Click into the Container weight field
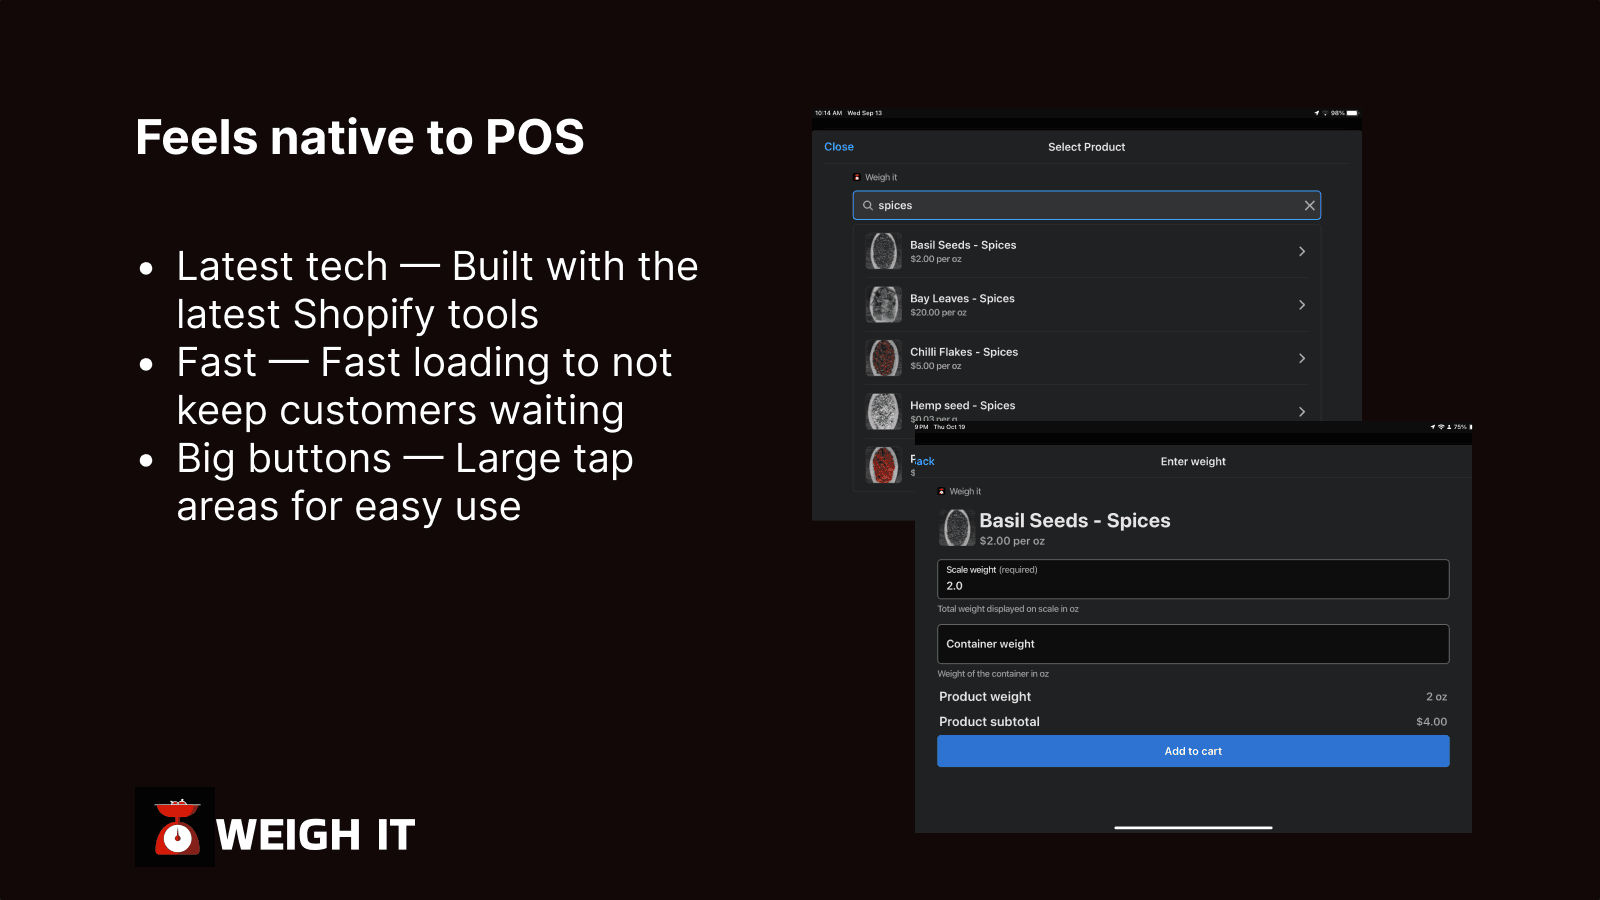1600x900 pixels. tap(1192, 644)
